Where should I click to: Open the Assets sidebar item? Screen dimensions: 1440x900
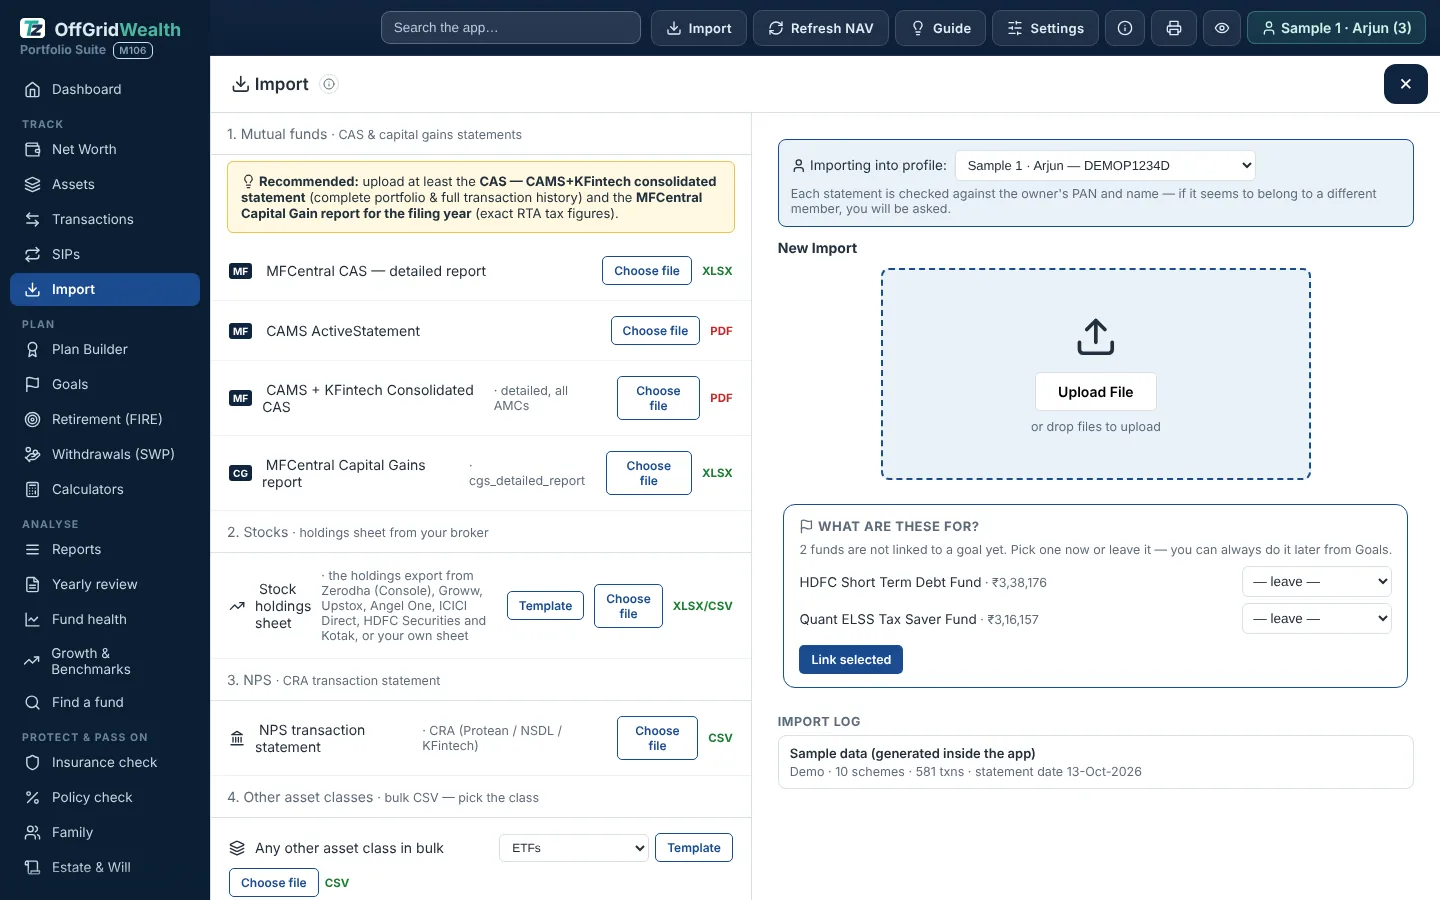[x=105, y=184]
